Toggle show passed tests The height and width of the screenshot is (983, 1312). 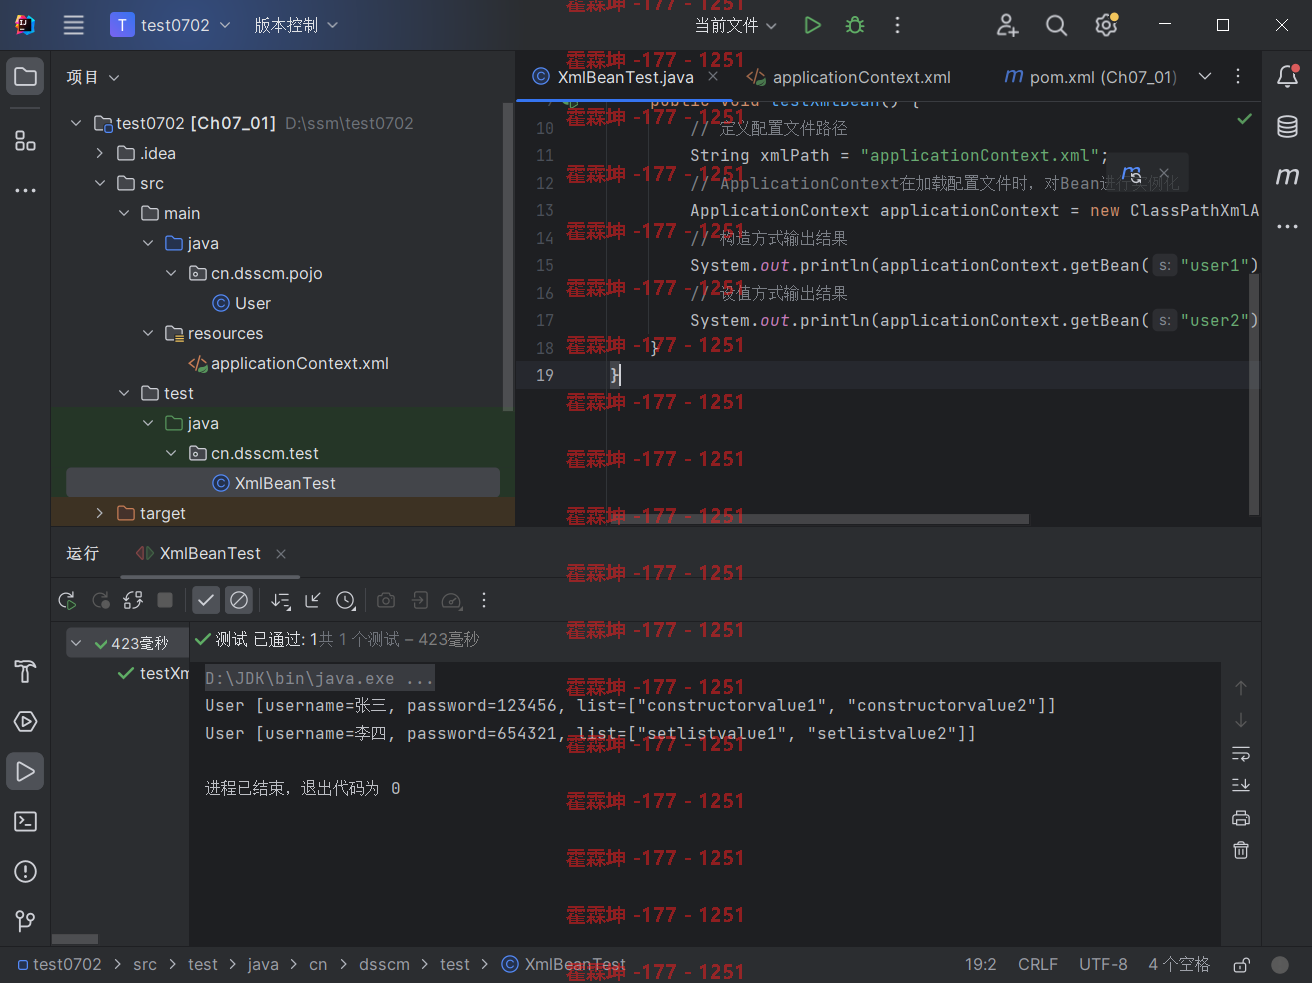pyautogui.click(x=206, y=600)
